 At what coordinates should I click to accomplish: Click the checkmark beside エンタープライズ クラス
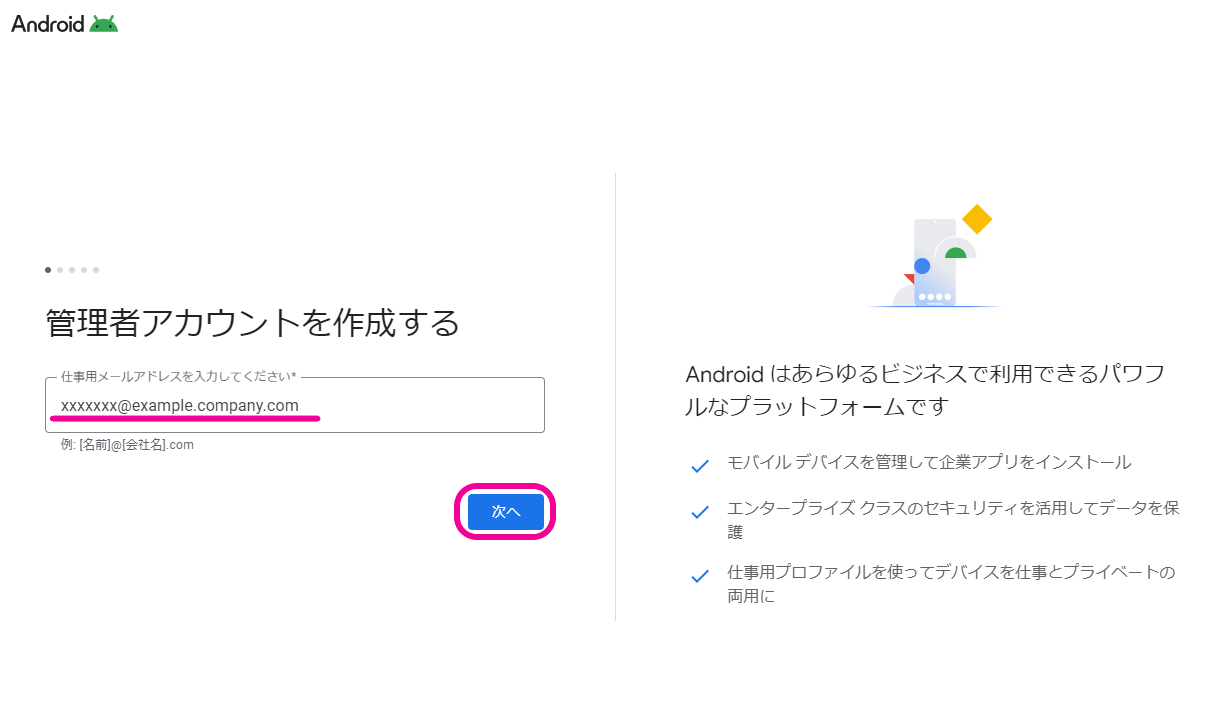point(700,512)
